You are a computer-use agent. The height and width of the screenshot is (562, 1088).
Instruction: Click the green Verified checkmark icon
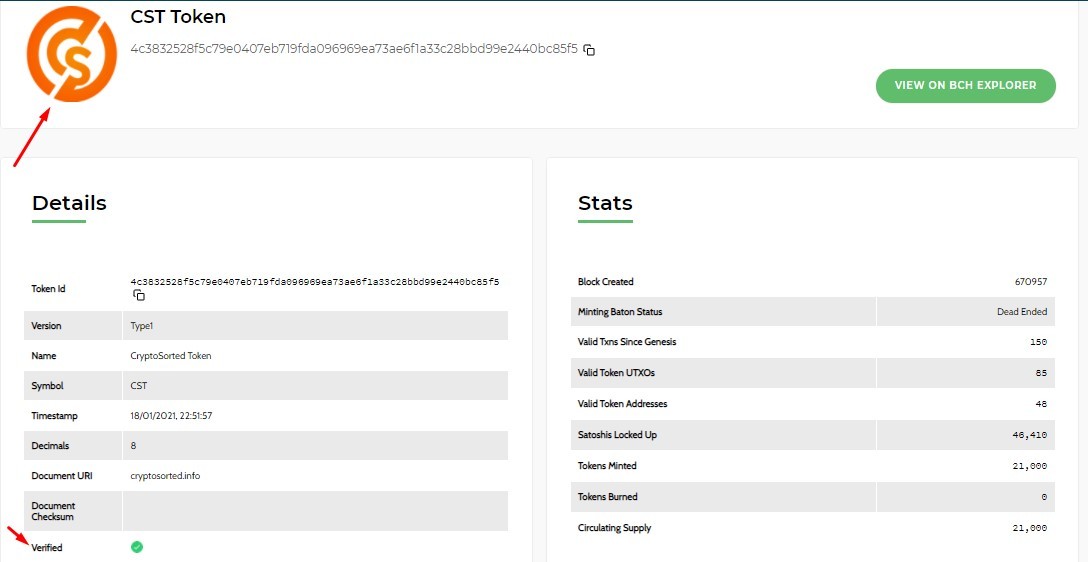coord(137,547)
